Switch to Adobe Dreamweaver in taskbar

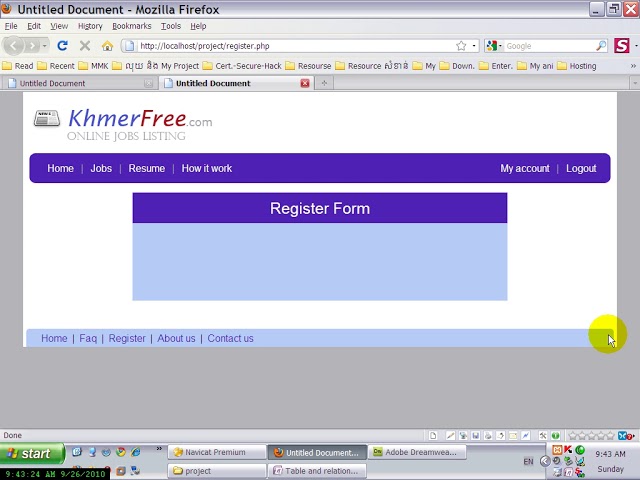tap(417, 452)
